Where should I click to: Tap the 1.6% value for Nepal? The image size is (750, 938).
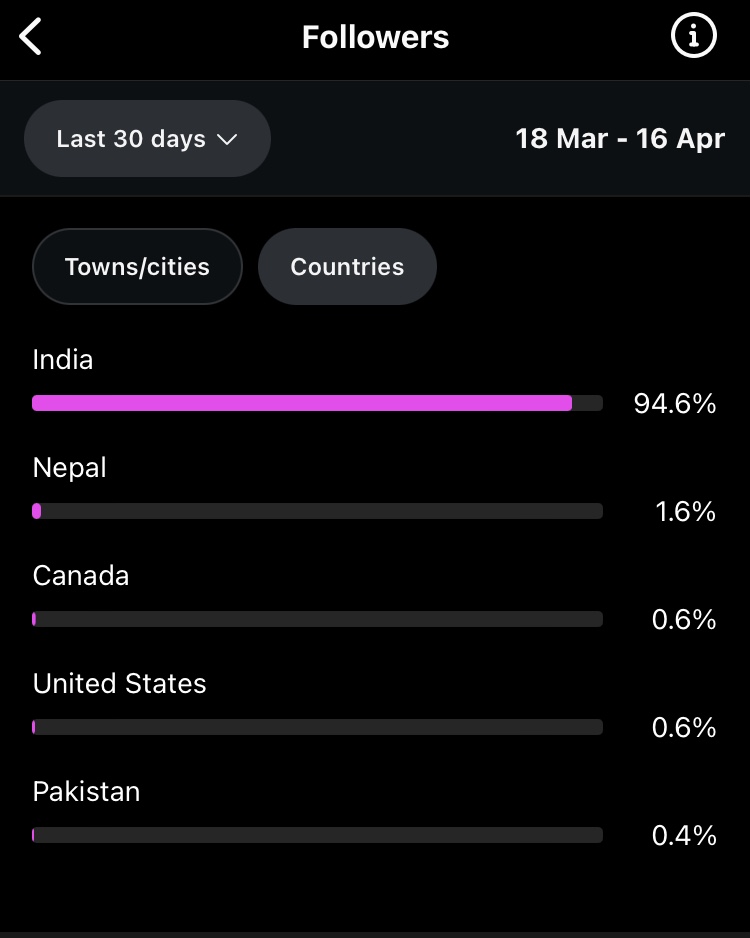pyautogui.click(x=685, y=512)
